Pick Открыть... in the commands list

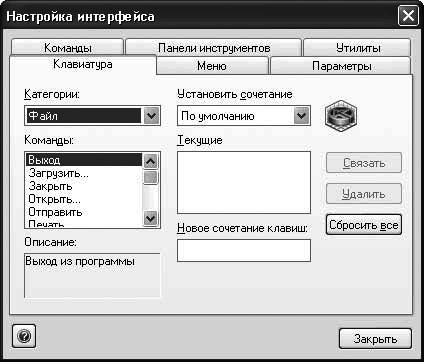click(84, 199)
